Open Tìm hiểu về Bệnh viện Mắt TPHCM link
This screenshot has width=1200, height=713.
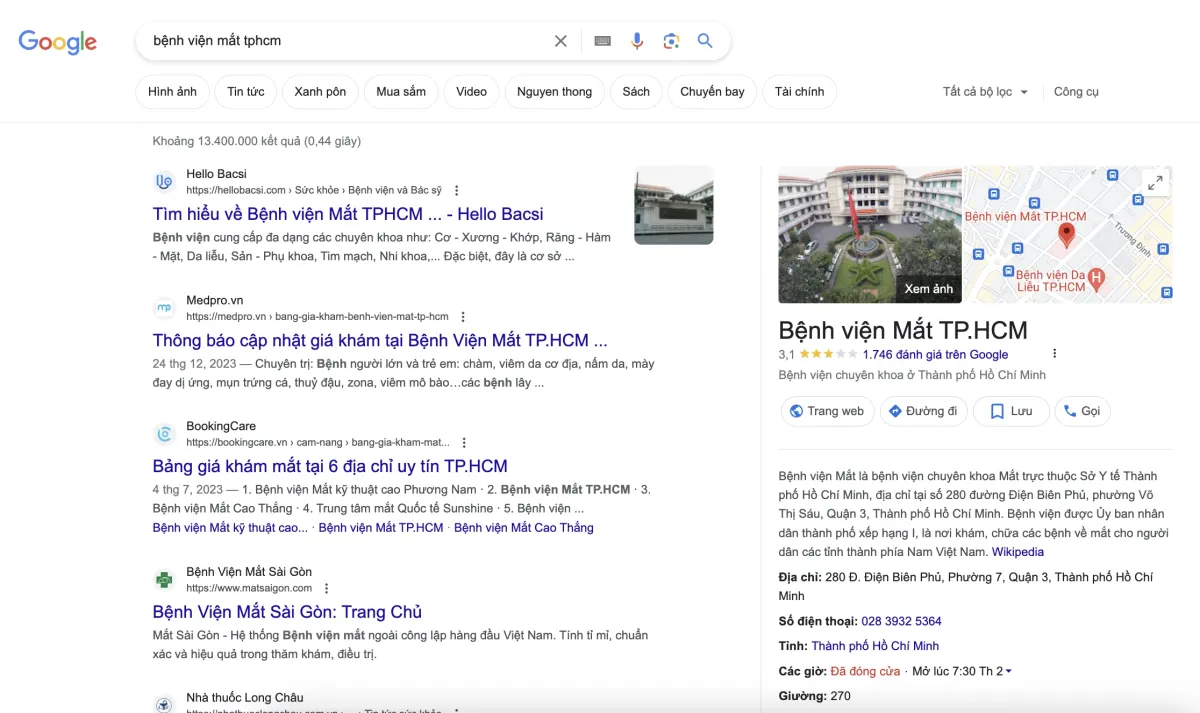pos(348,214)
